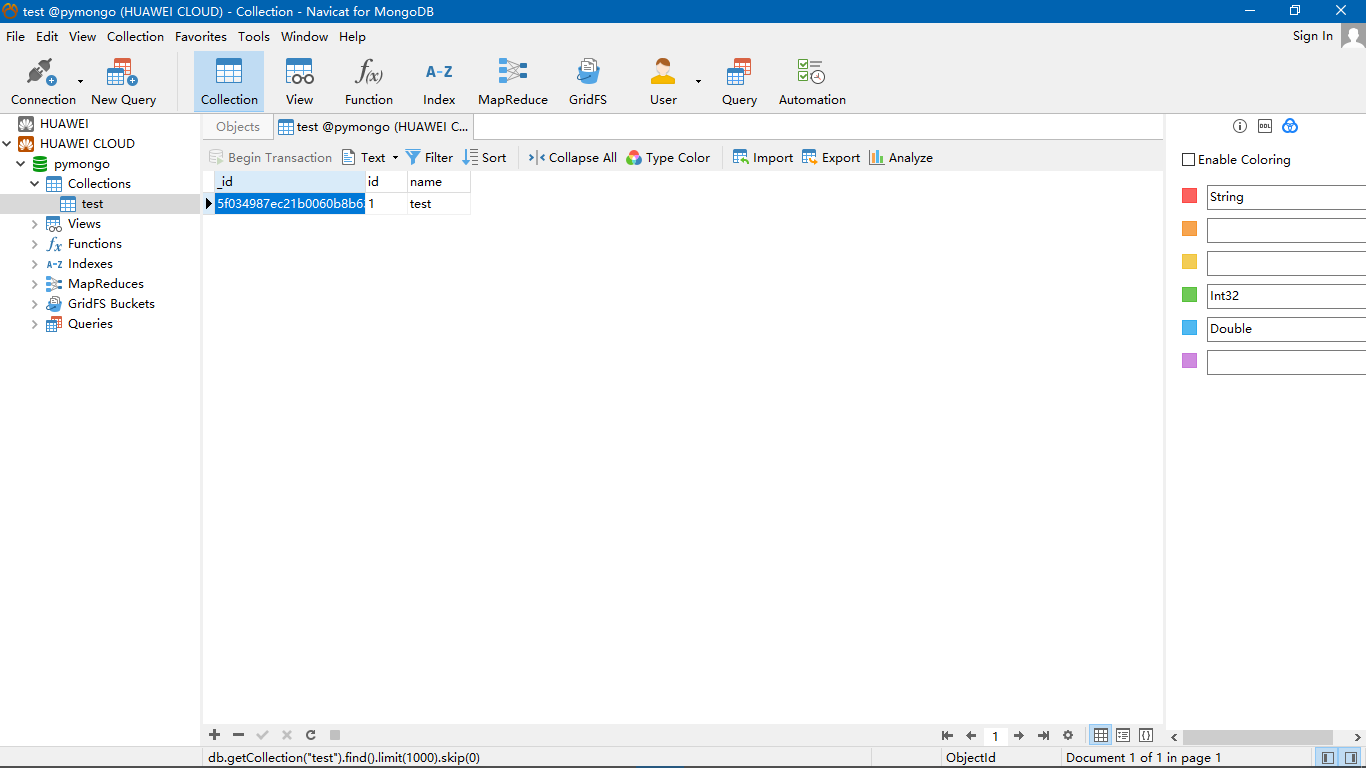This screenshot has width=1366, height=768.
Task: Open the Text dropdown arrow
Action: click(395, 158)
